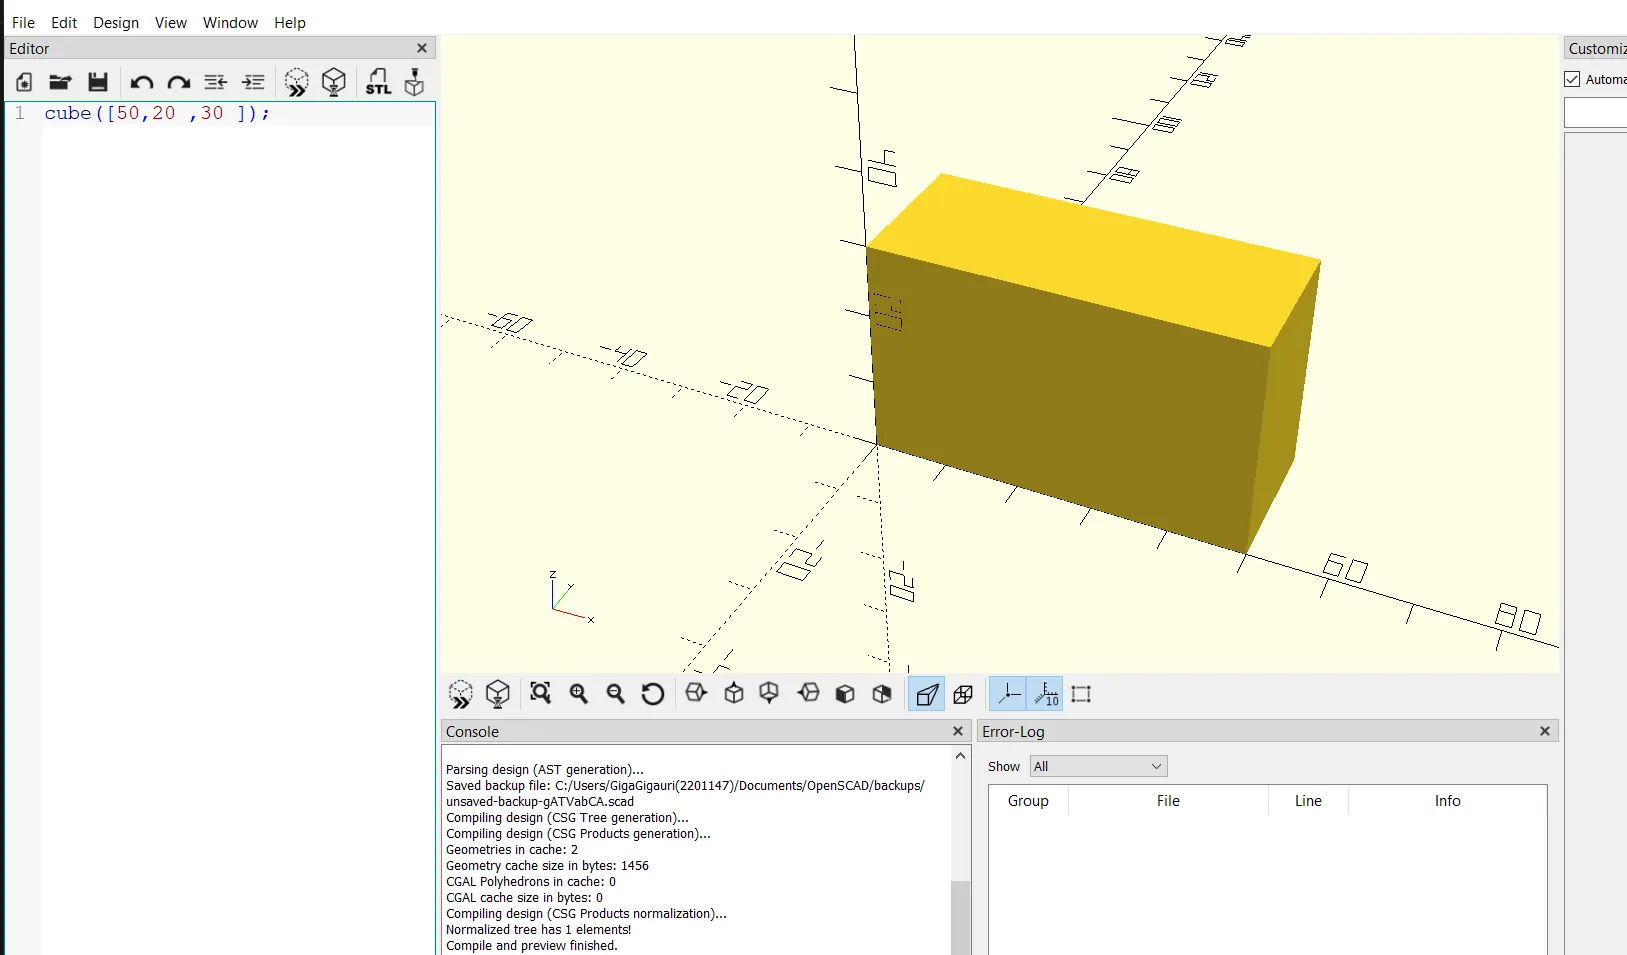Close the Console panel
The width and height of the screenshot is (1627, 955).
pos(957,732)
